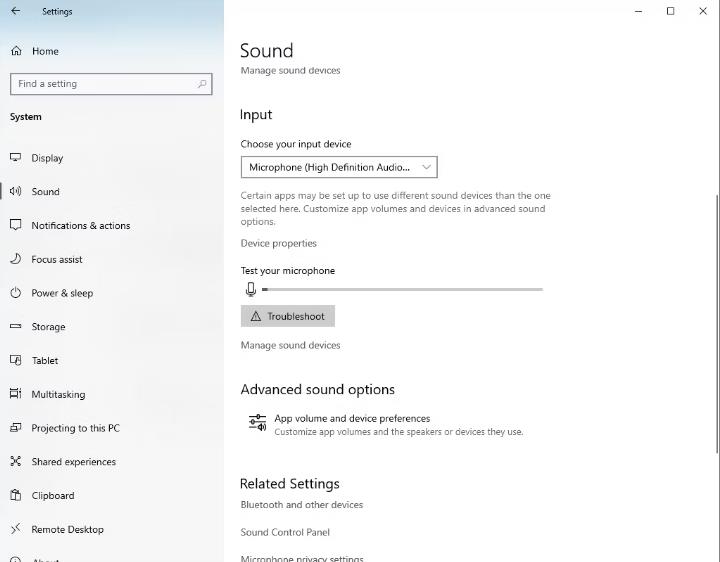This screenshot has width=720, height=562.
Task: Open Multitasking settings
Action: click(58, 394)
